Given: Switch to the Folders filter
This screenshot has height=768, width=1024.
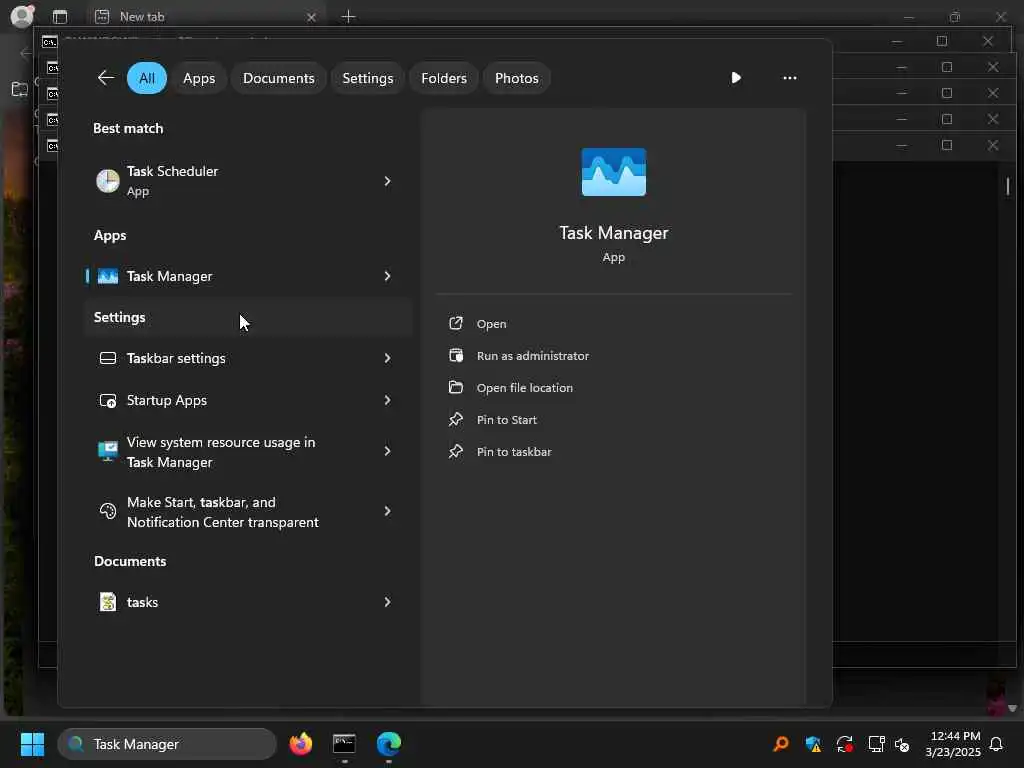Looking at the screenshot, I should coord(443,78).
